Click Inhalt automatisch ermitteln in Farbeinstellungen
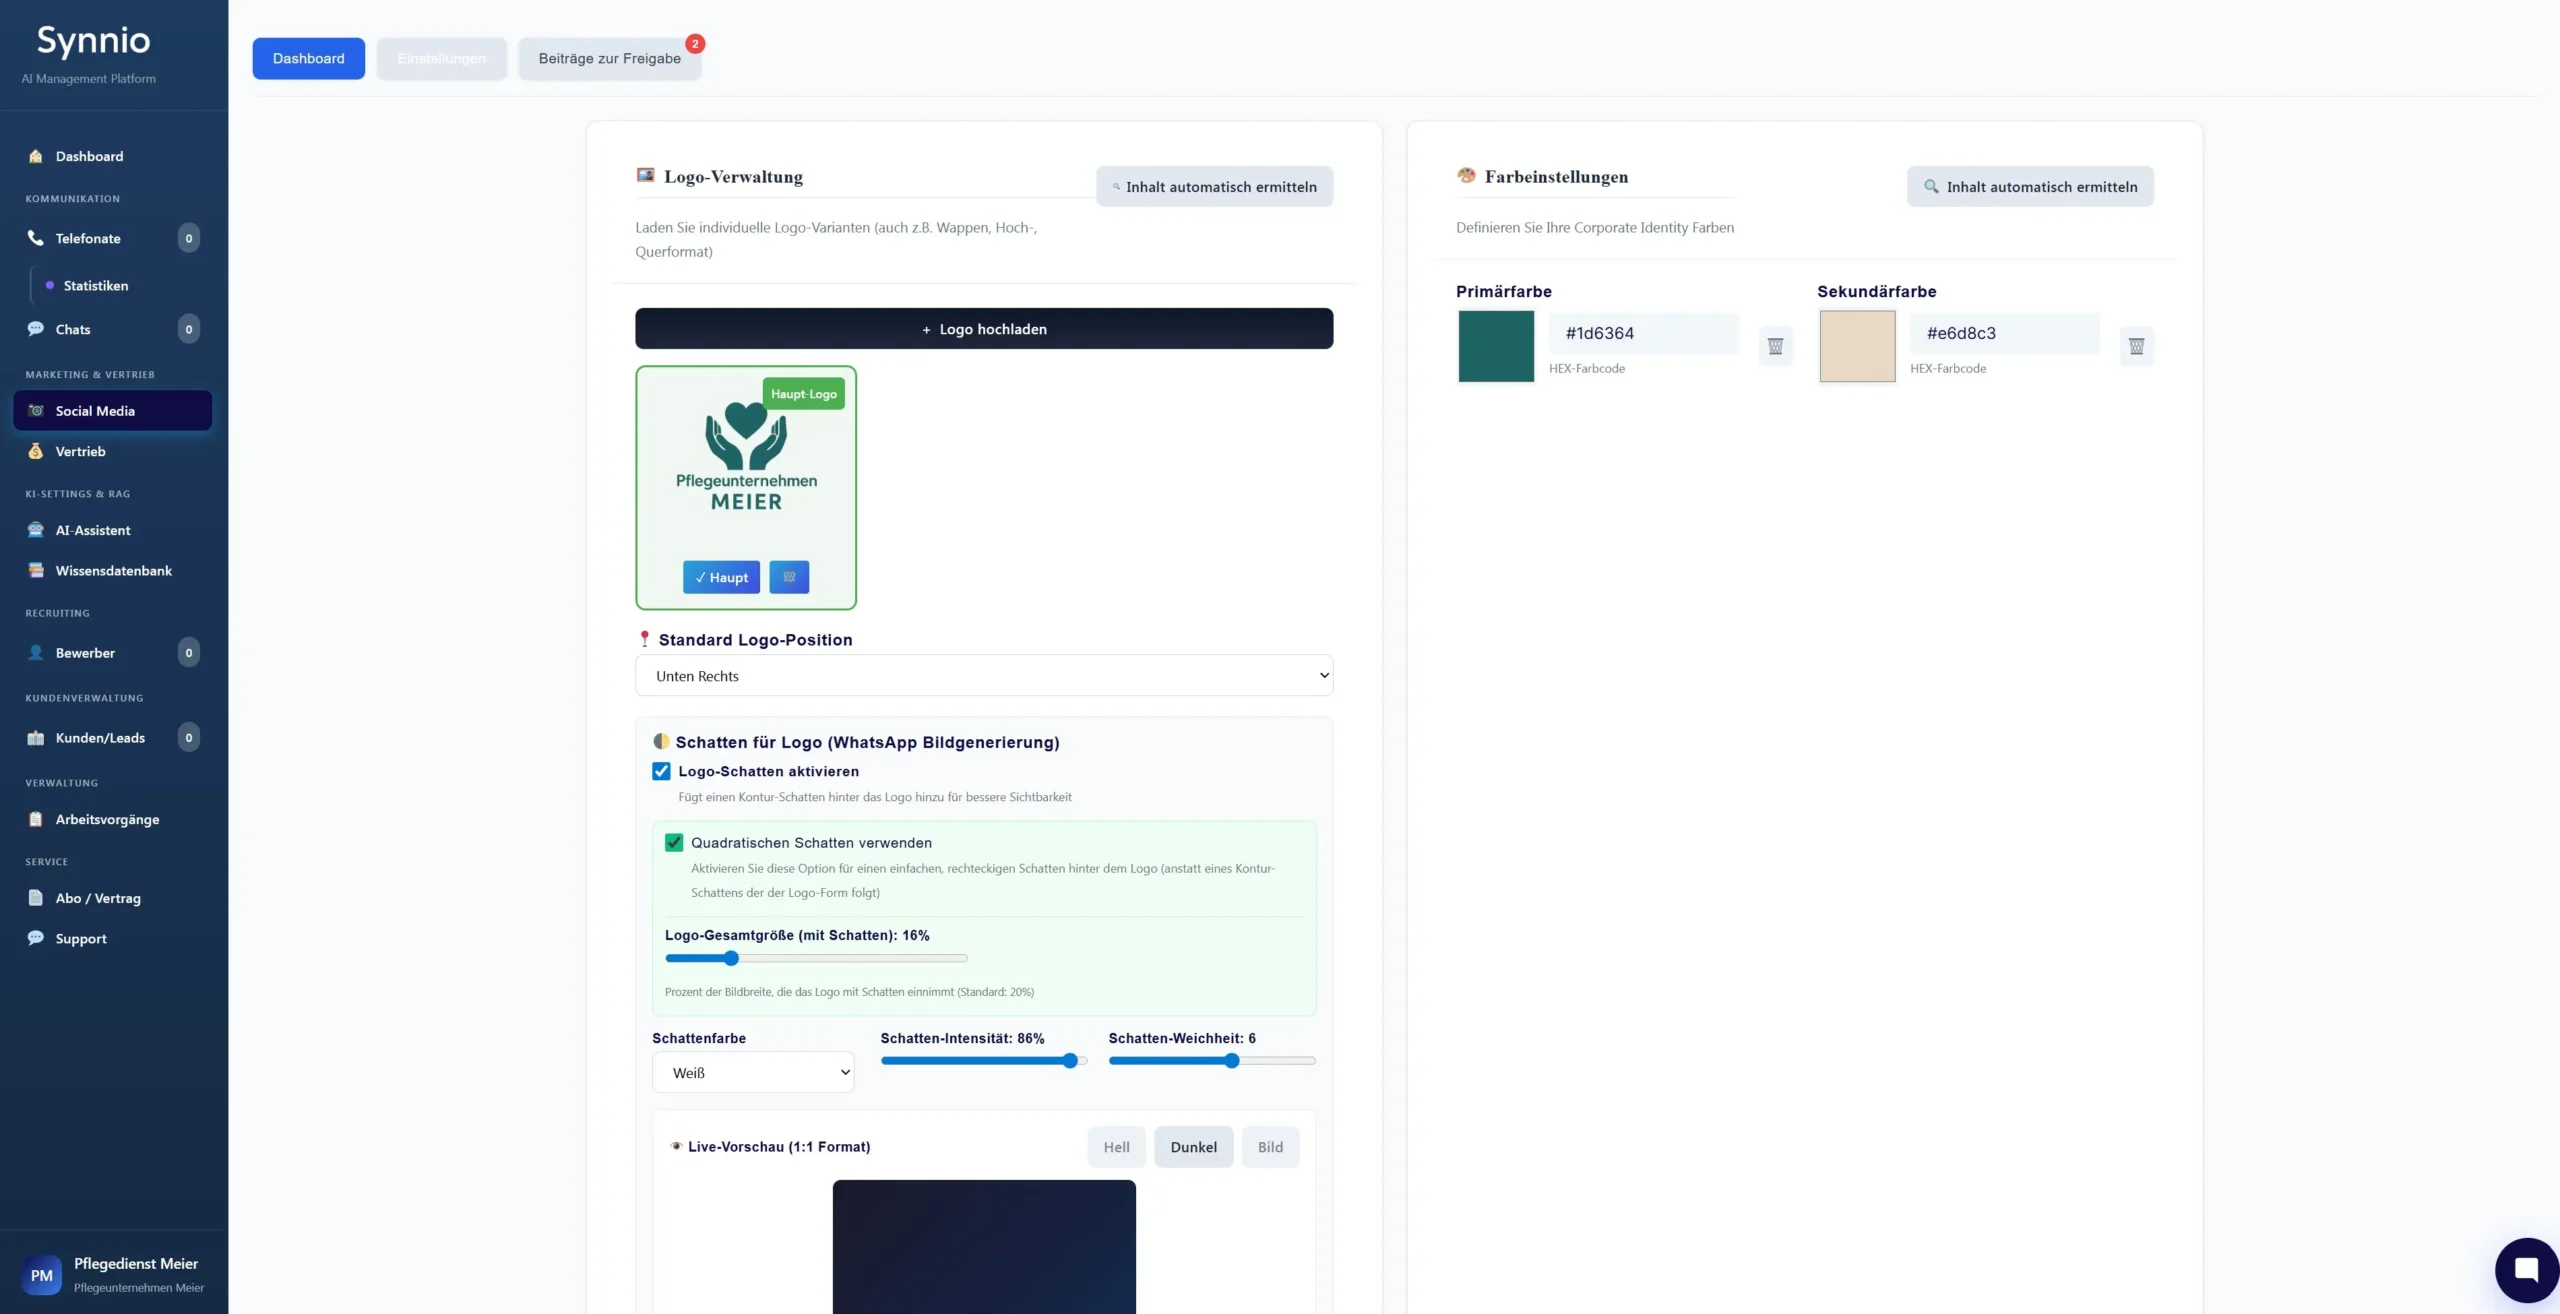Screen dimensions: 2560x1314 (x=2030, y=187)
